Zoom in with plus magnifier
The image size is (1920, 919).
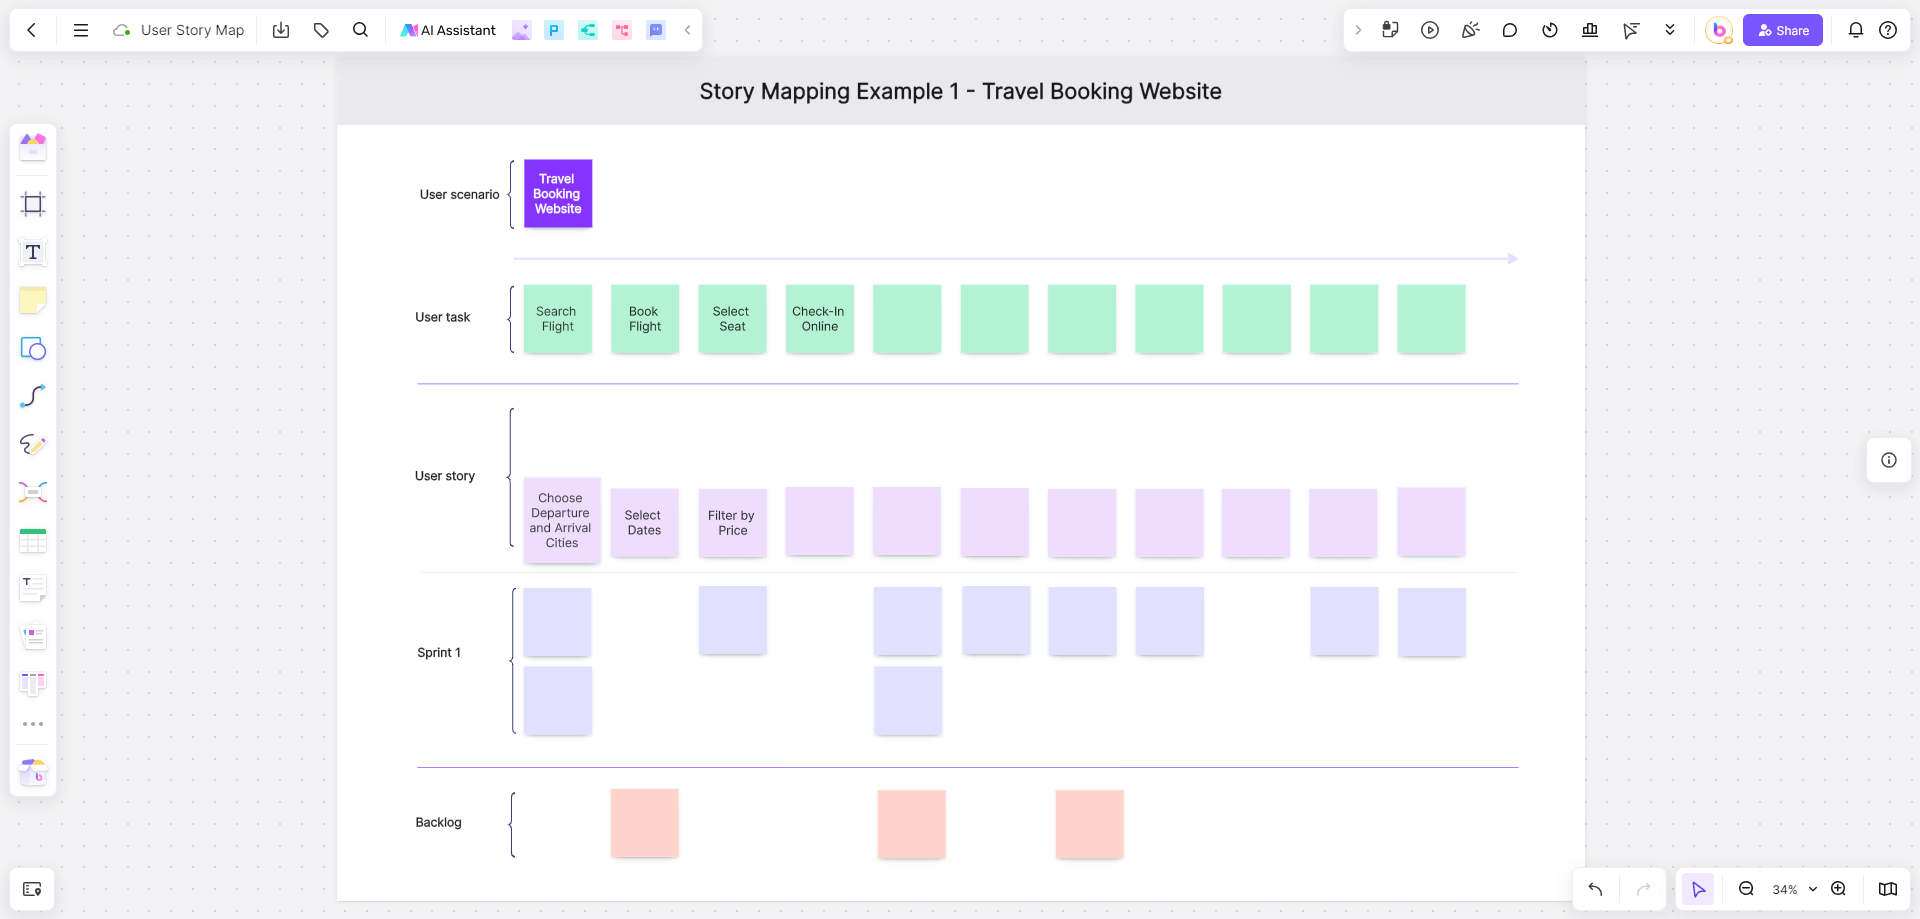[1838, 889]
